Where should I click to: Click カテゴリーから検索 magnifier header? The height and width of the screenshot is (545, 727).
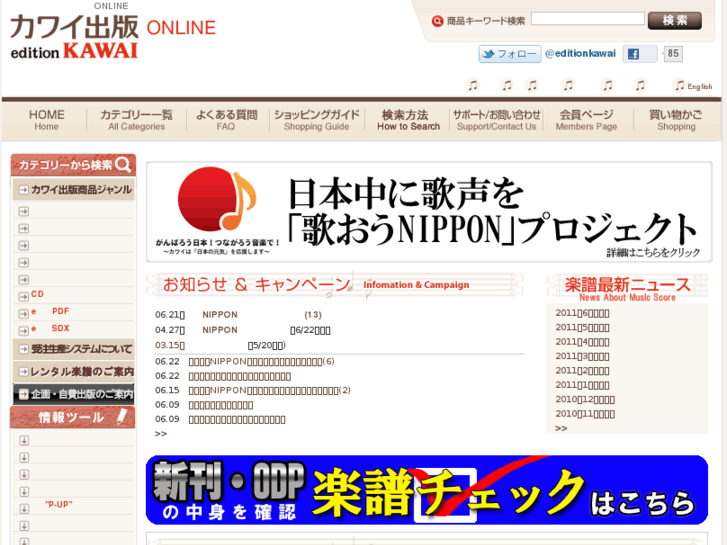[73, 165]
